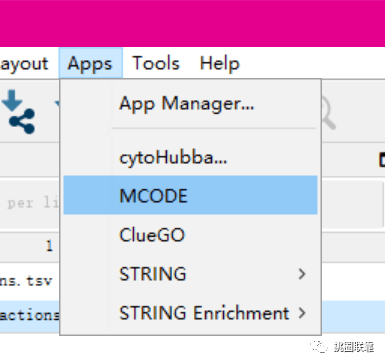Open the arrow beside the import network icon
Screen dimensions: 385x364
click(57, 105)
